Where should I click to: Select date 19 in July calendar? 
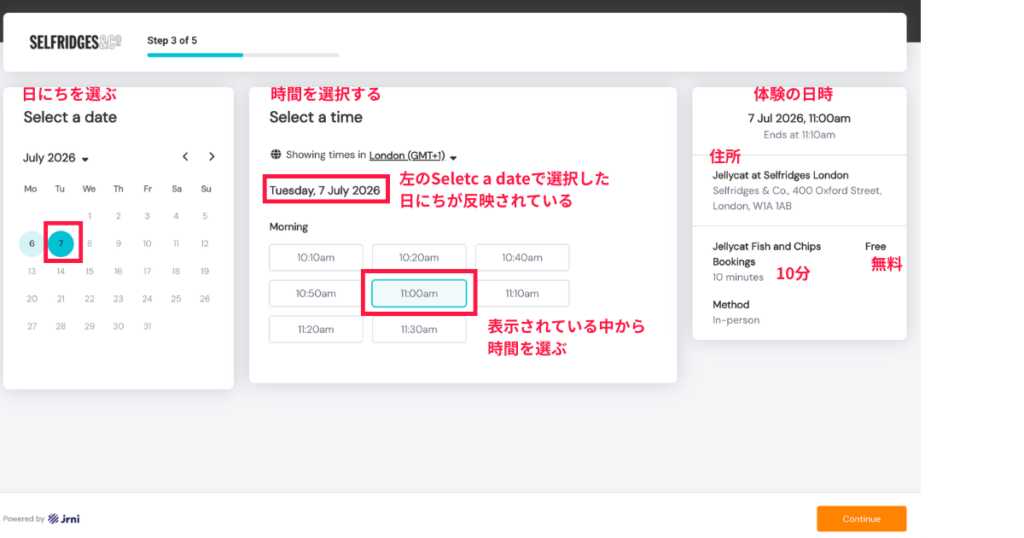tap(204, 271)
